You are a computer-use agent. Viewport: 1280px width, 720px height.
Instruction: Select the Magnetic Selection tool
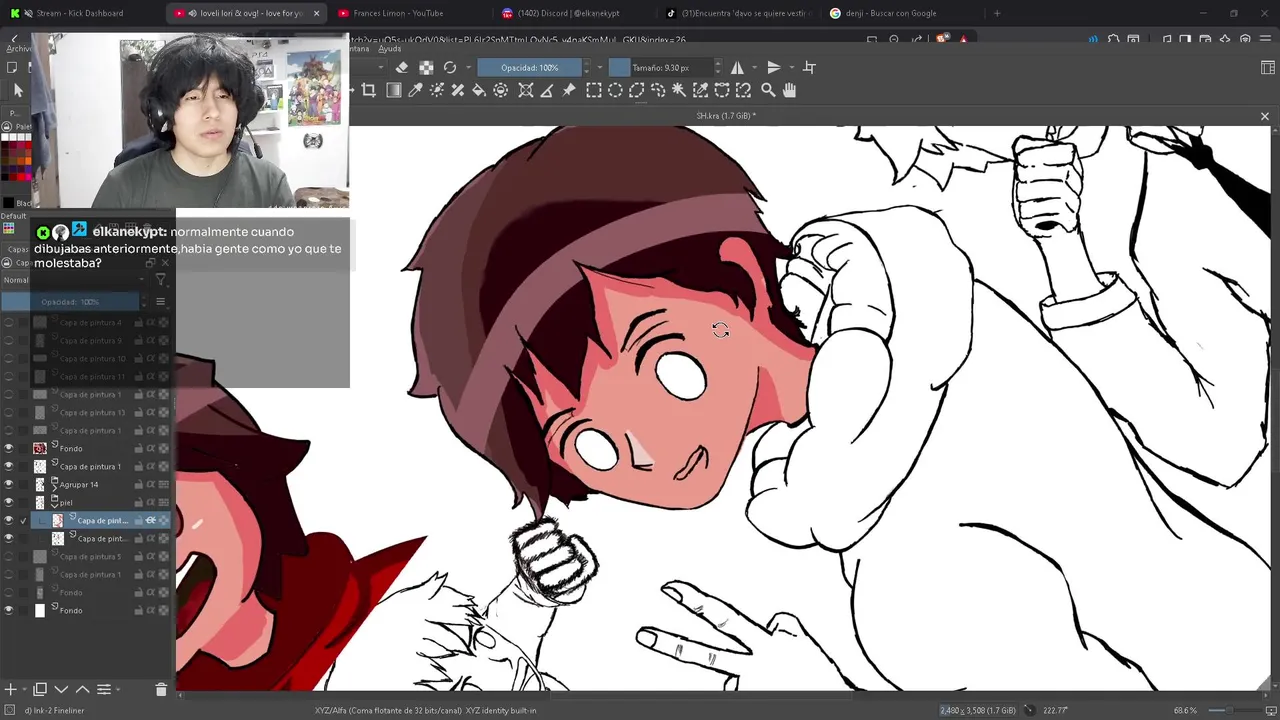pos(743,90)
